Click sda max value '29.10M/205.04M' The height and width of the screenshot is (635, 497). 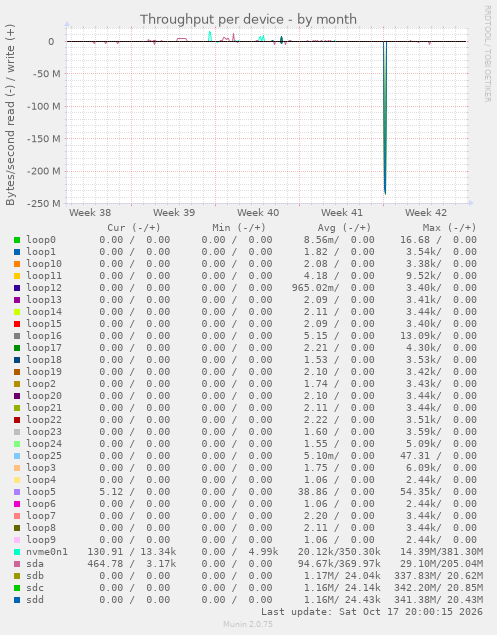click(x=442, y=564)
